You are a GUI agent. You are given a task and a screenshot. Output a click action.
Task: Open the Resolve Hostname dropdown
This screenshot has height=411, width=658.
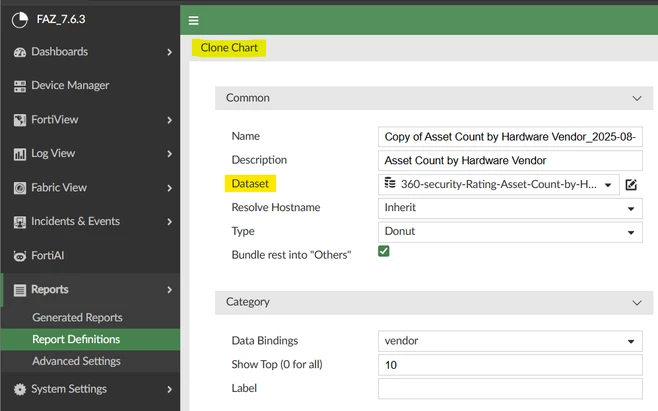tap(510, 208)
